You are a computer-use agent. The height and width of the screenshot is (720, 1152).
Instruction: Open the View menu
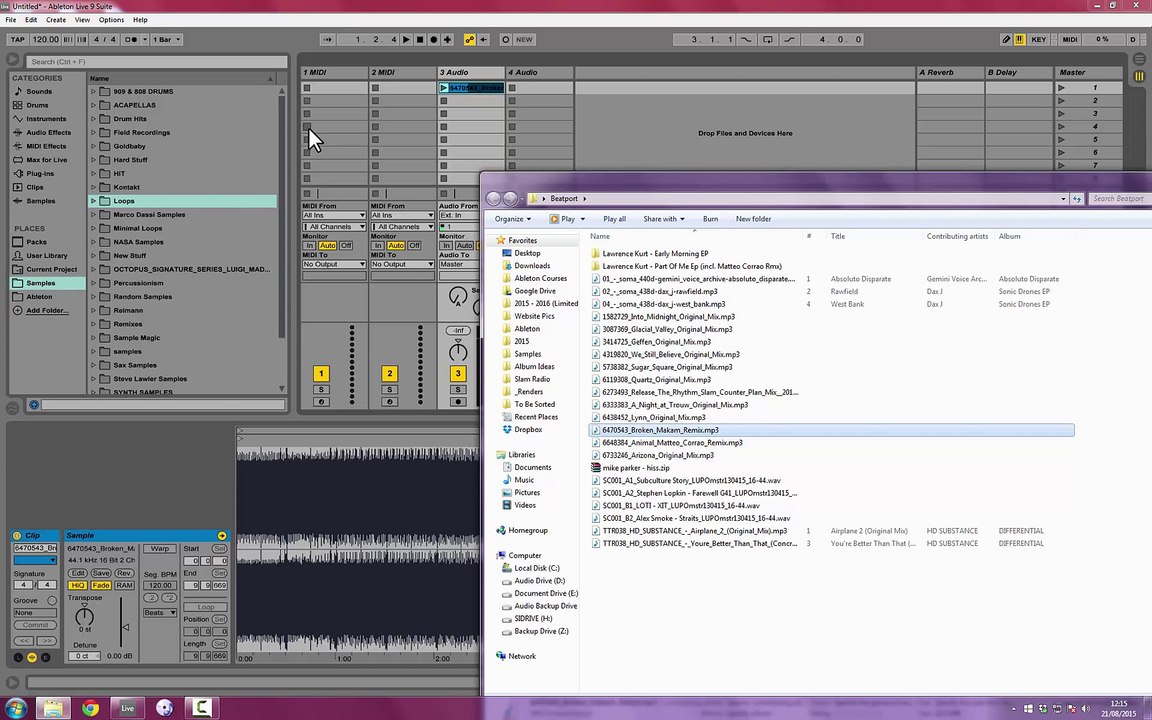(82, 20)
